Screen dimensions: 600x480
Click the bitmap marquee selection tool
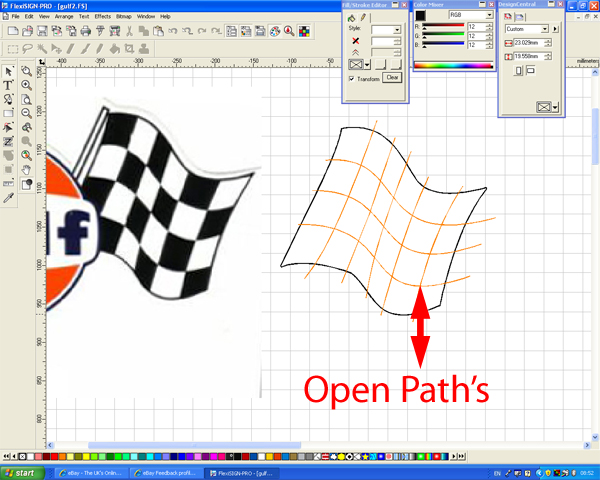tap(13, 49)
